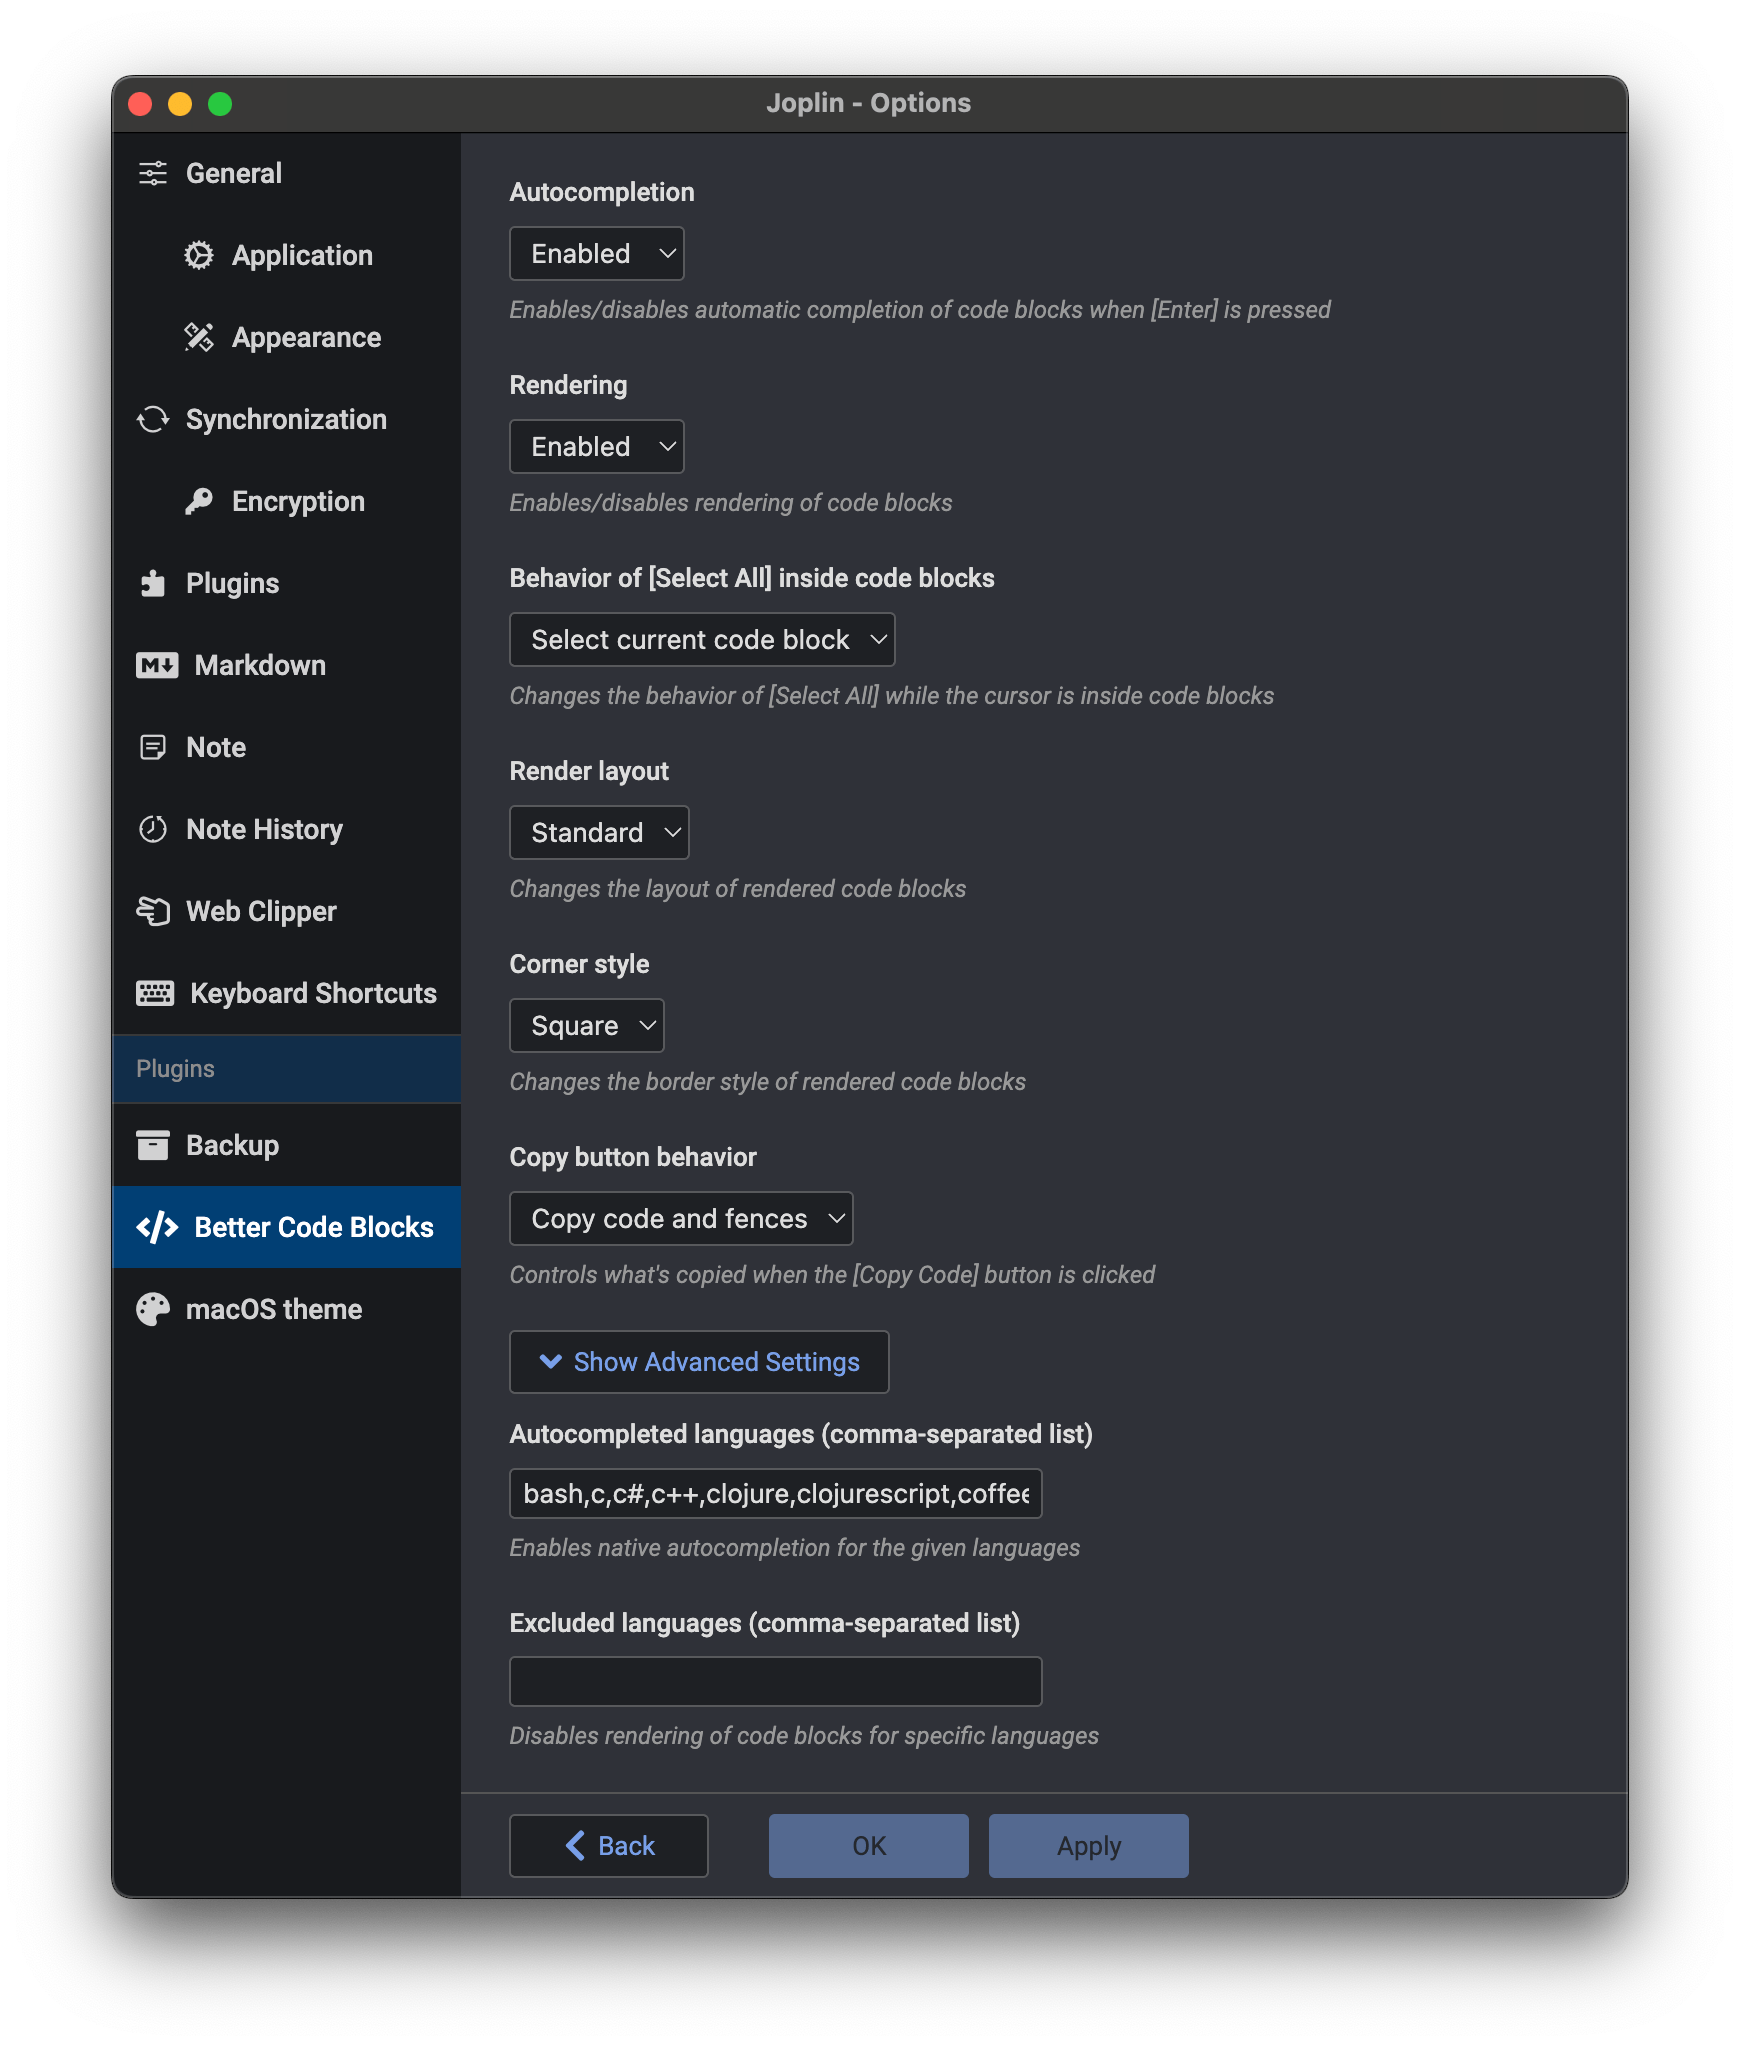Viewport: 1740px width, 2046px height.
Task: Open the Select All behavior dropdown
Action: point(702,640)
